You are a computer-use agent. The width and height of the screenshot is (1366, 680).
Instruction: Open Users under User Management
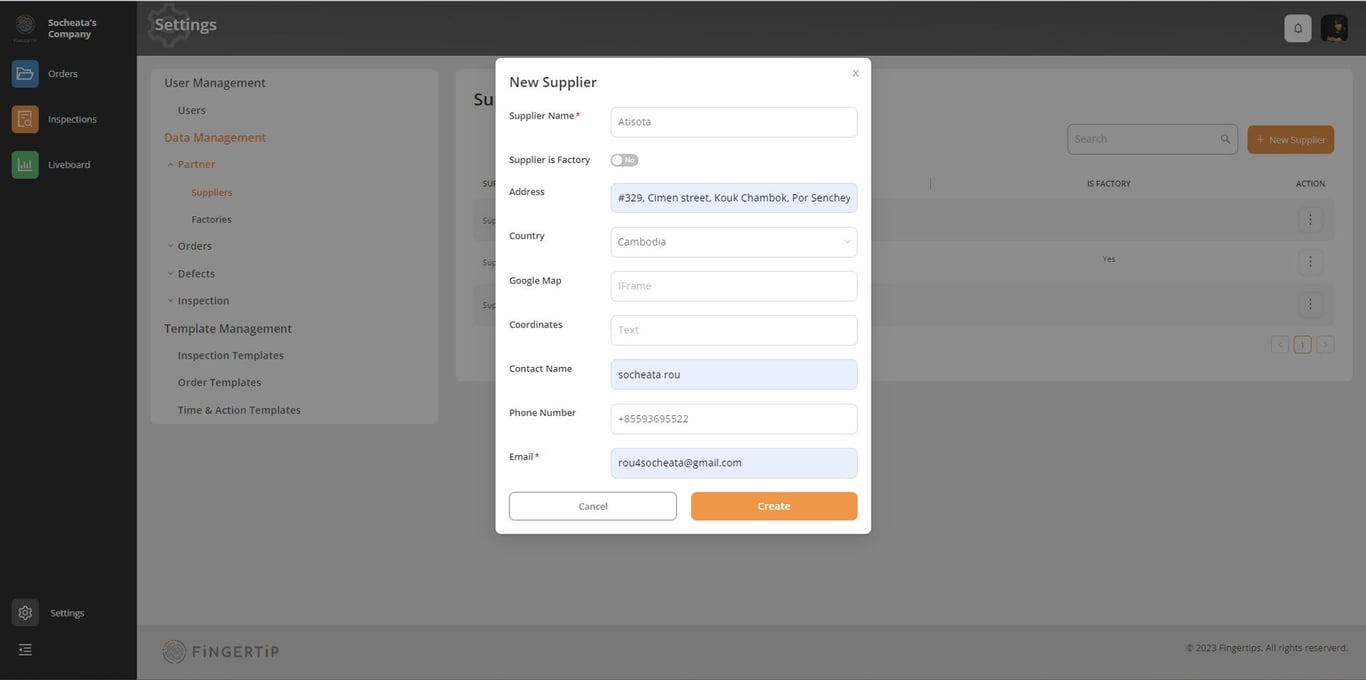[192, 110]
